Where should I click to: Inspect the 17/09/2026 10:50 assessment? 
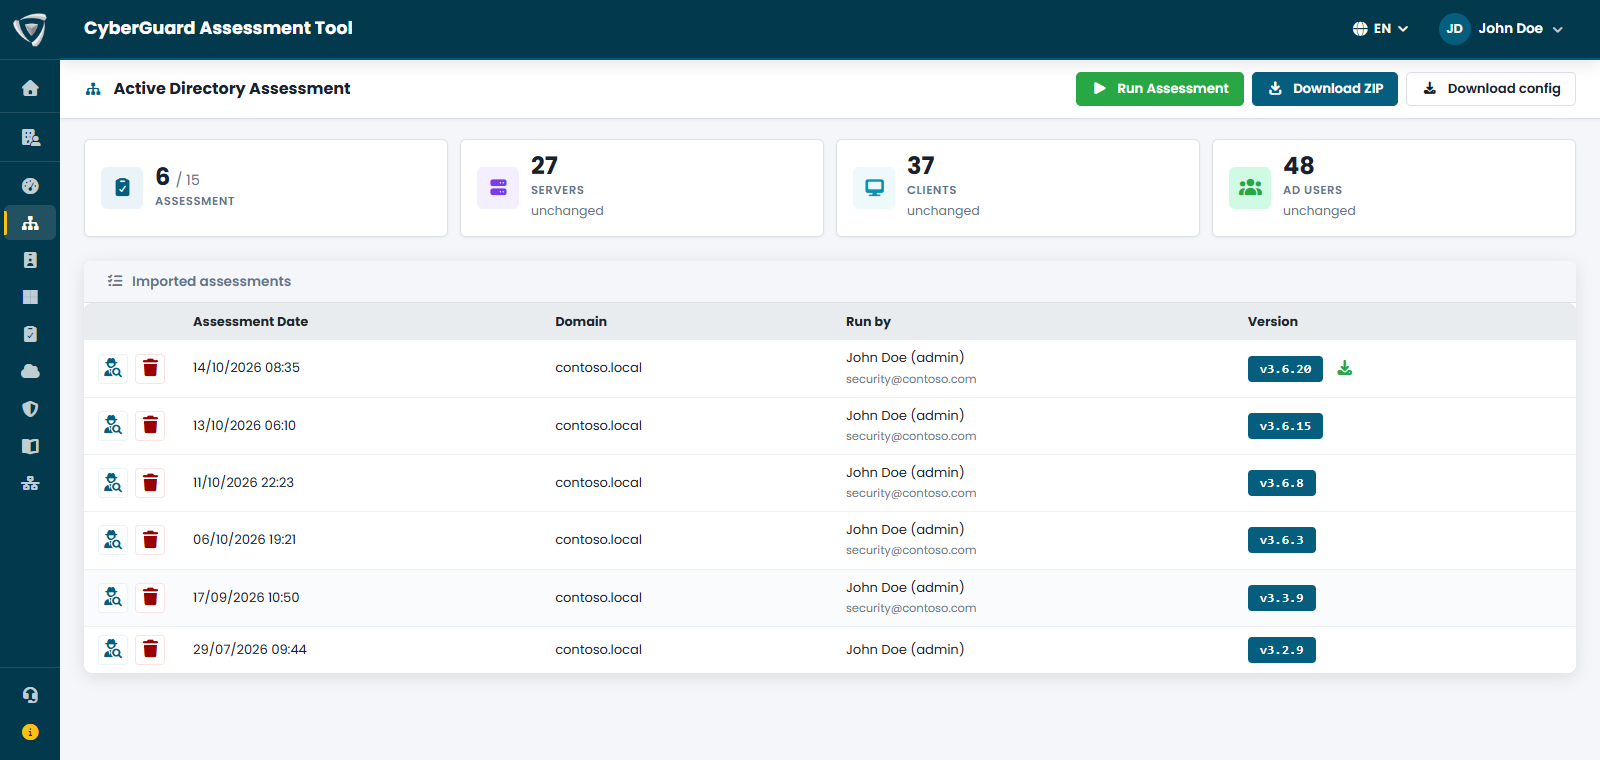click(x=113, y=597)
